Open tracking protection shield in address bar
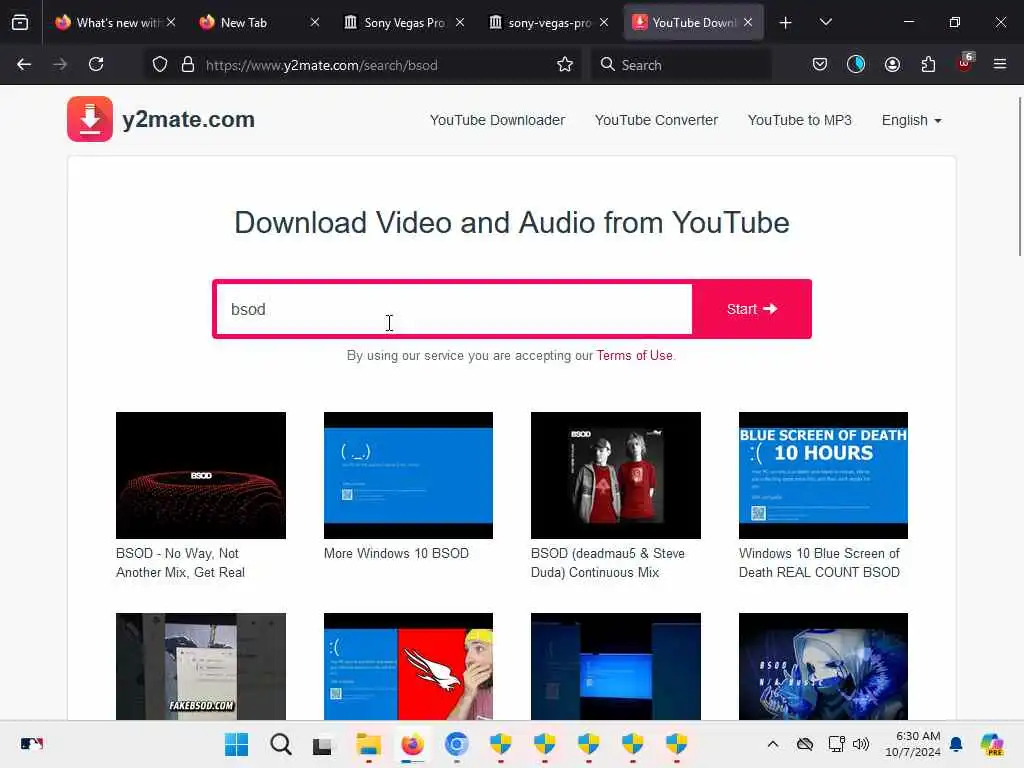The width and height of the screenshot is (1024, 768). click(160, 65)
